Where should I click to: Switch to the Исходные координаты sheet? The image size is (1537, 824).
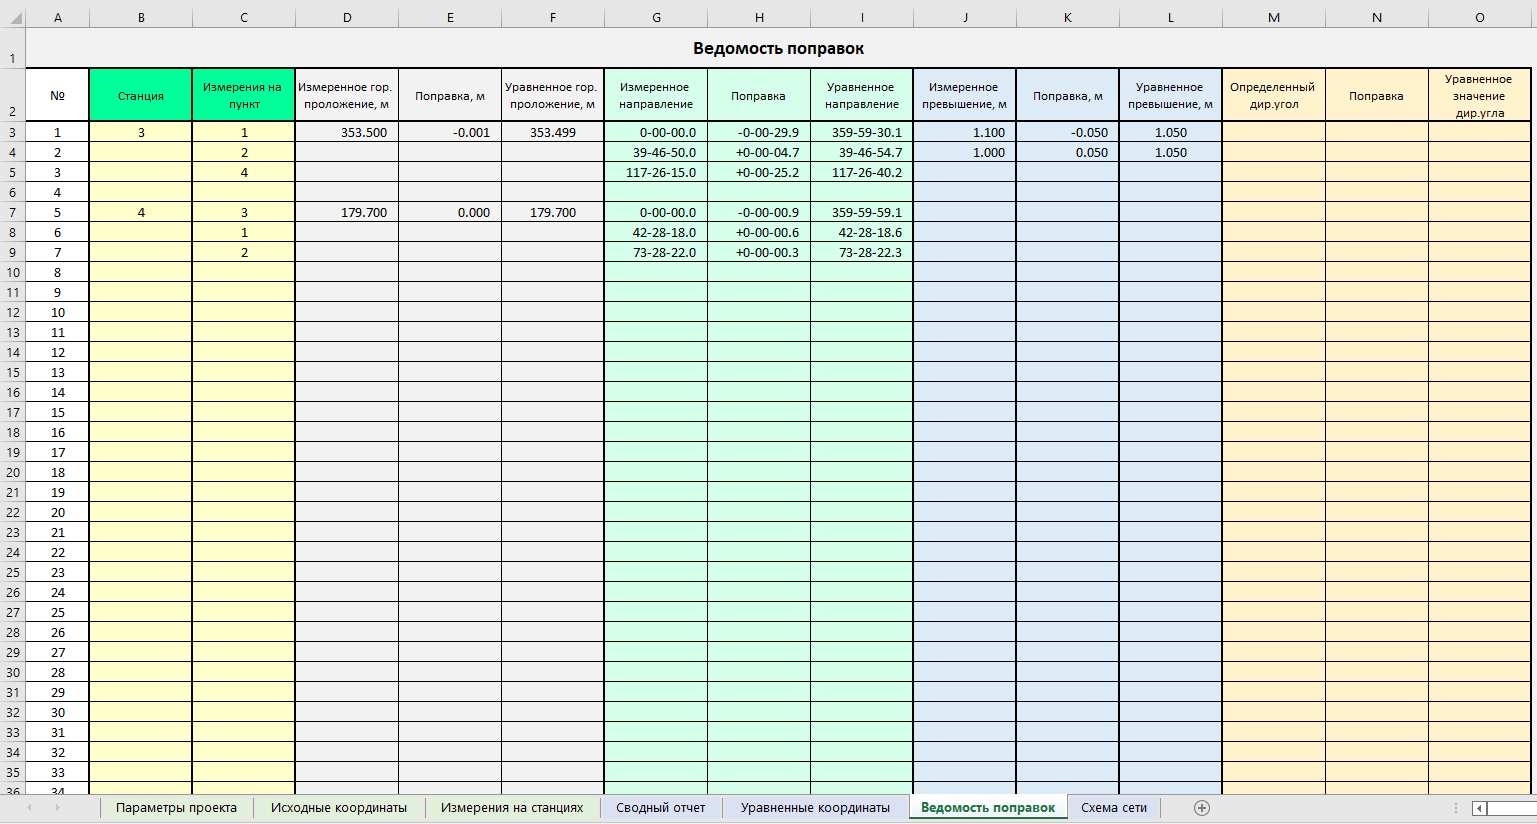pyautogui.click(x=338, y=808)
